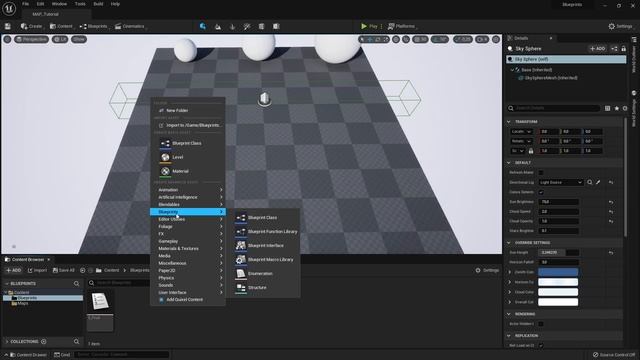
Task: Click the Content Browser Import button
Action: point(37,270)
